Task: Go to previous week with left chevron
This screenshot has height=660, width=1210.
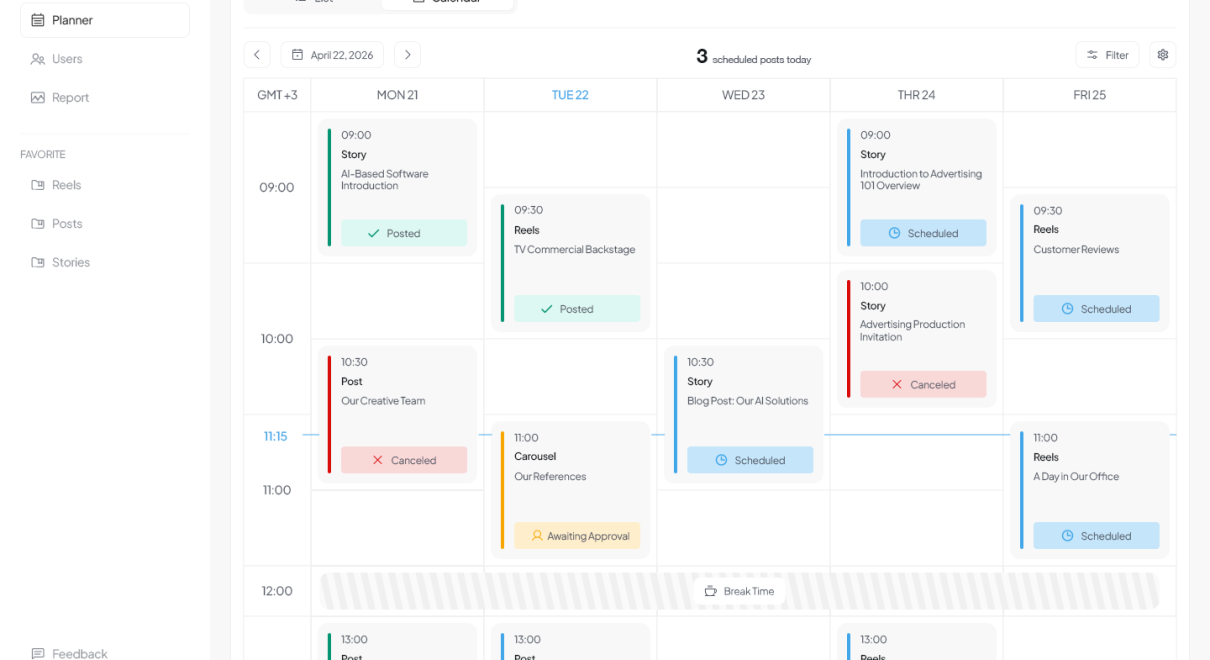Action: pyautogui.click(x=257, y=55)
